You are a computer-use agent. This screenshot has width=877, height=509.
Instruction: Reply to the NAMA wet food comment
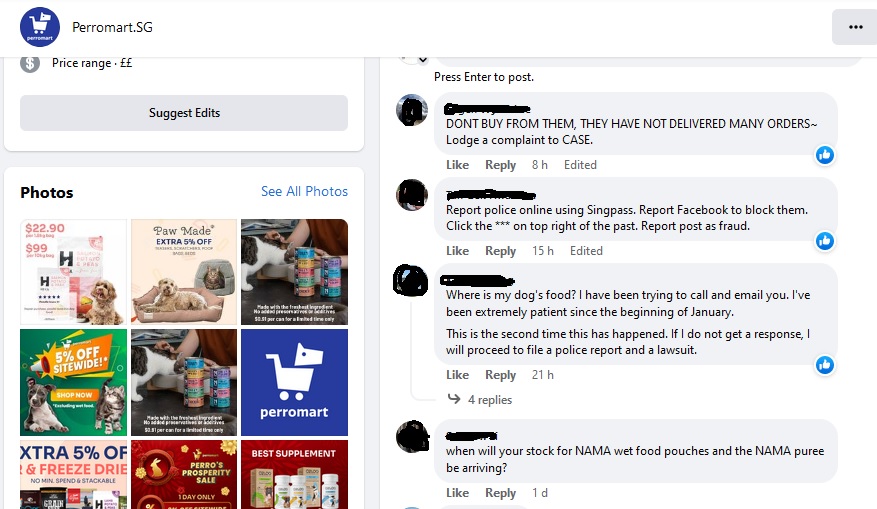point(500,493)
